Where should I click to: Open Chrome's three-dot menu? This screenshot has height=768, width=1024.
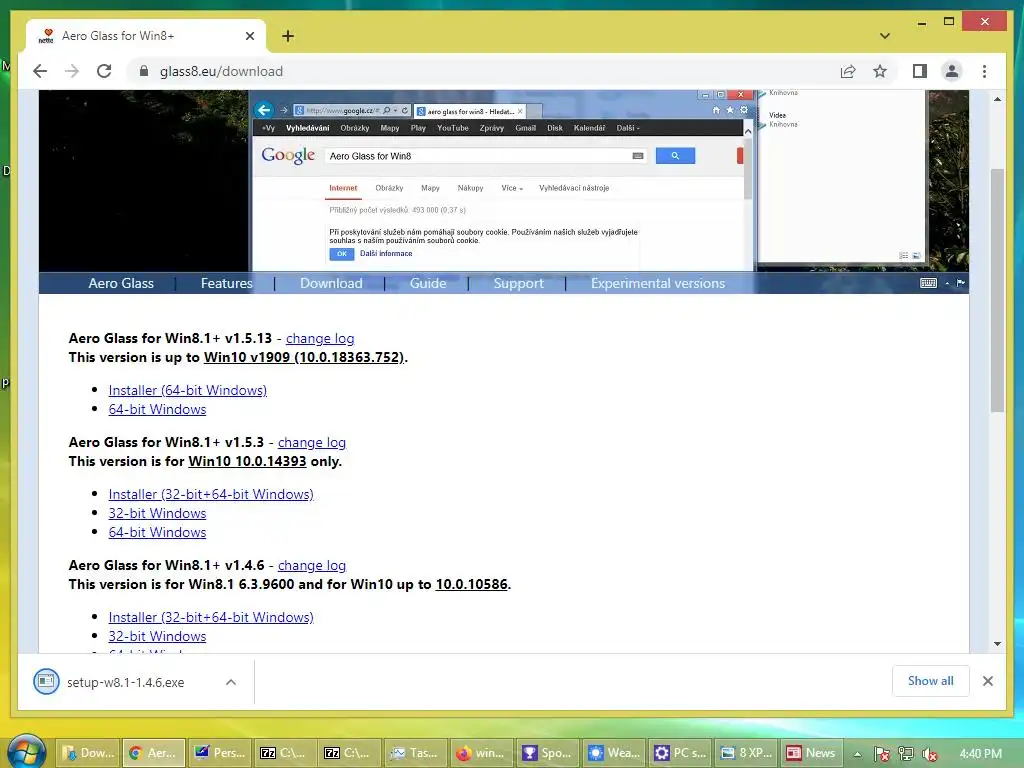pyautogui.click(x=984, y=71)
